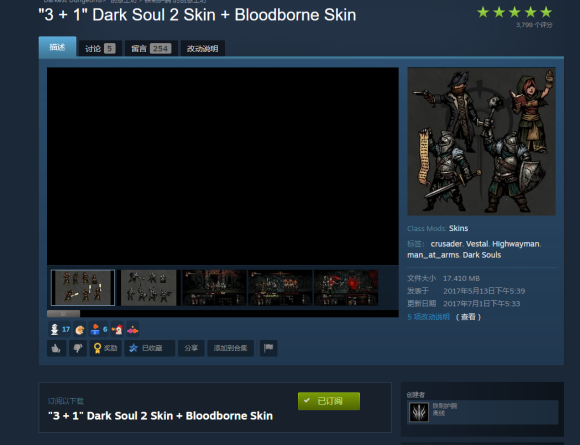
Task: Click the pink and orange swirl award icon
Action: pyautogui.click(x=132, y=330)
